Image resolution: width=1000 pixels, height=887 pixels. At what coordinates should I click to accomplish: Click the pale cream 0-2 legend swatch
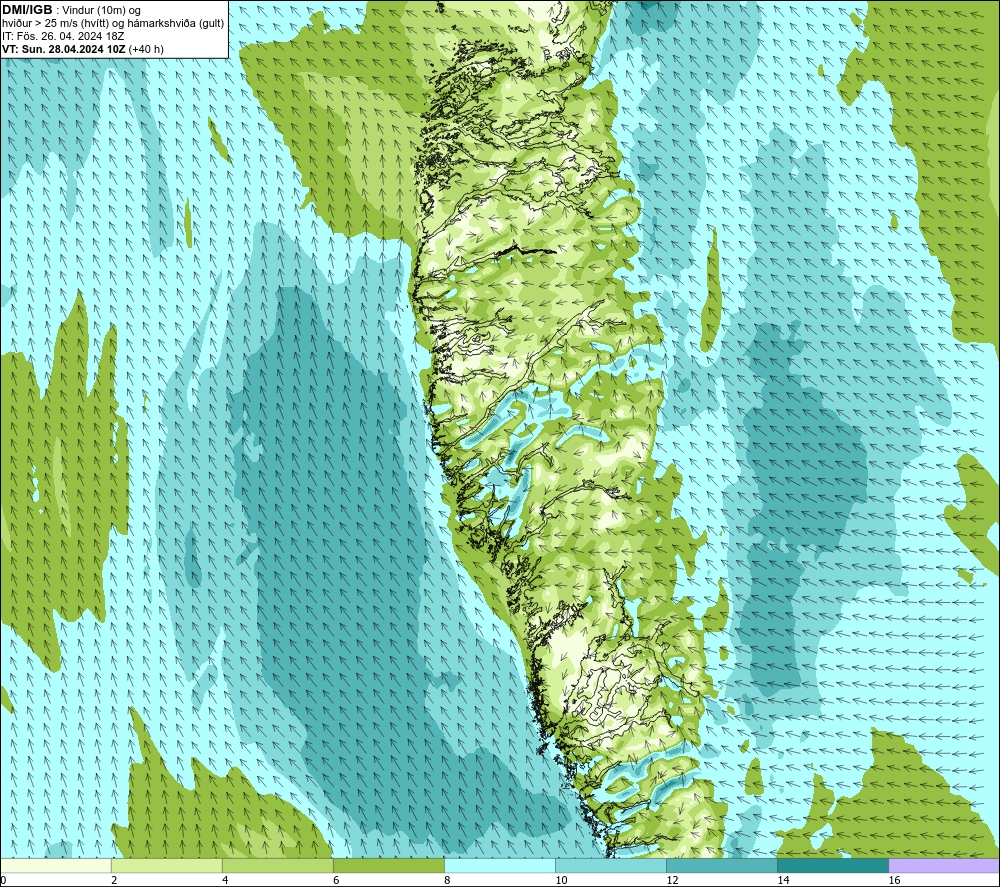56,866
